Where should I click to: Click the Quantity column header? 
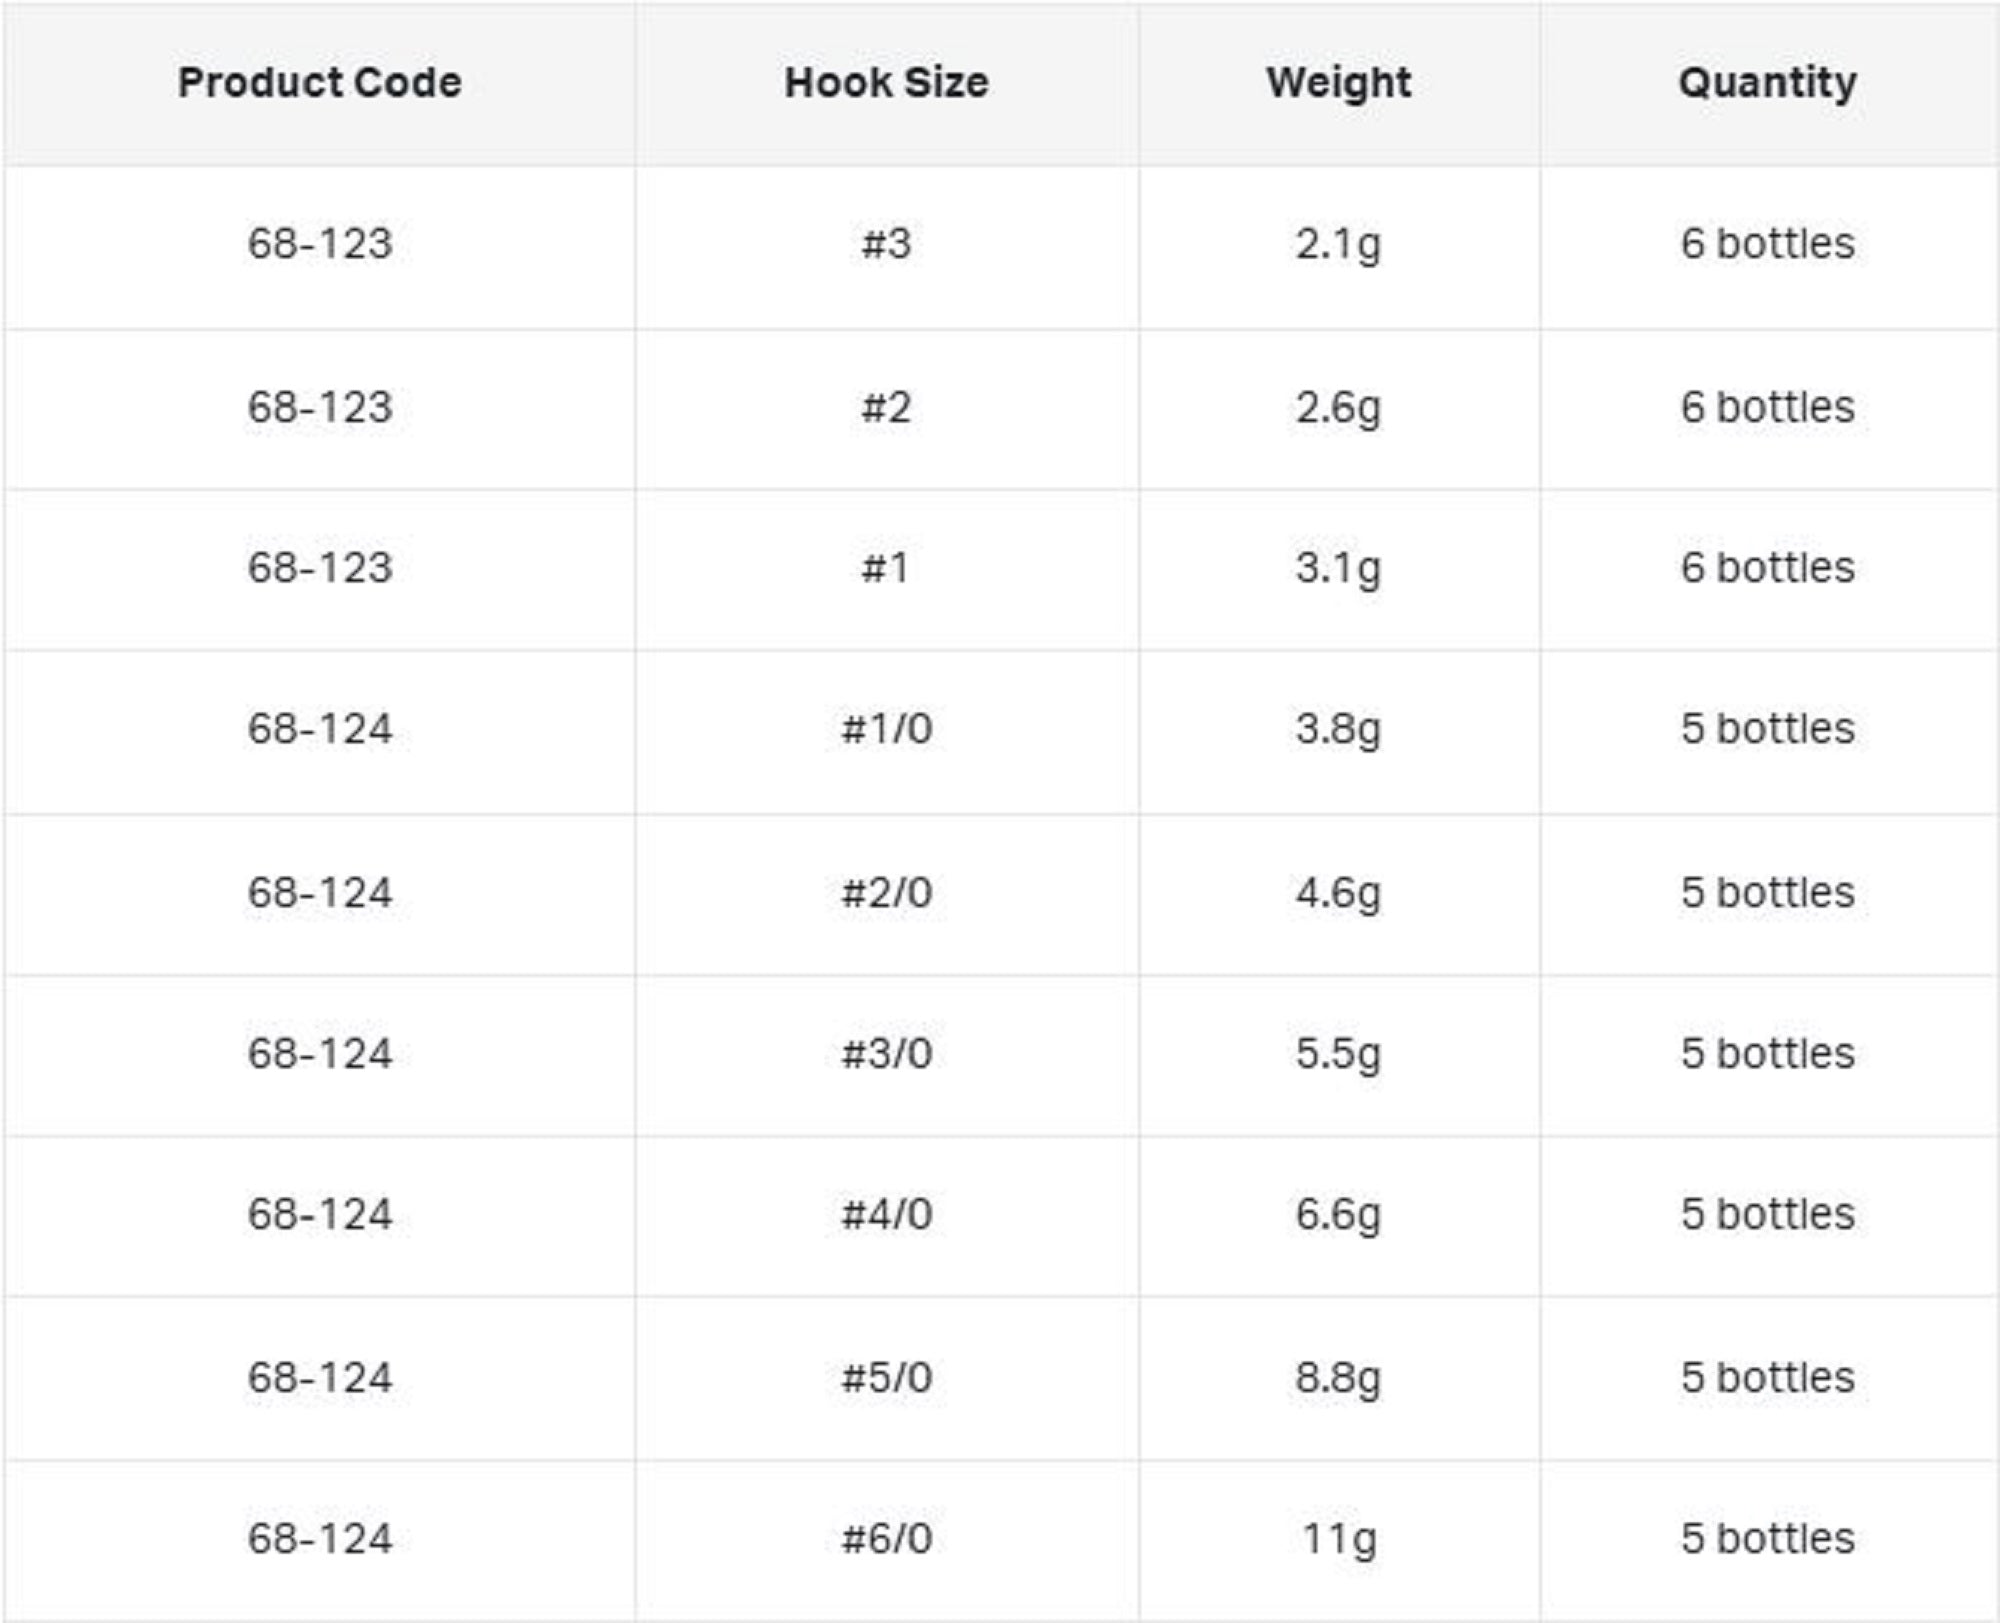pos(1767,83)
